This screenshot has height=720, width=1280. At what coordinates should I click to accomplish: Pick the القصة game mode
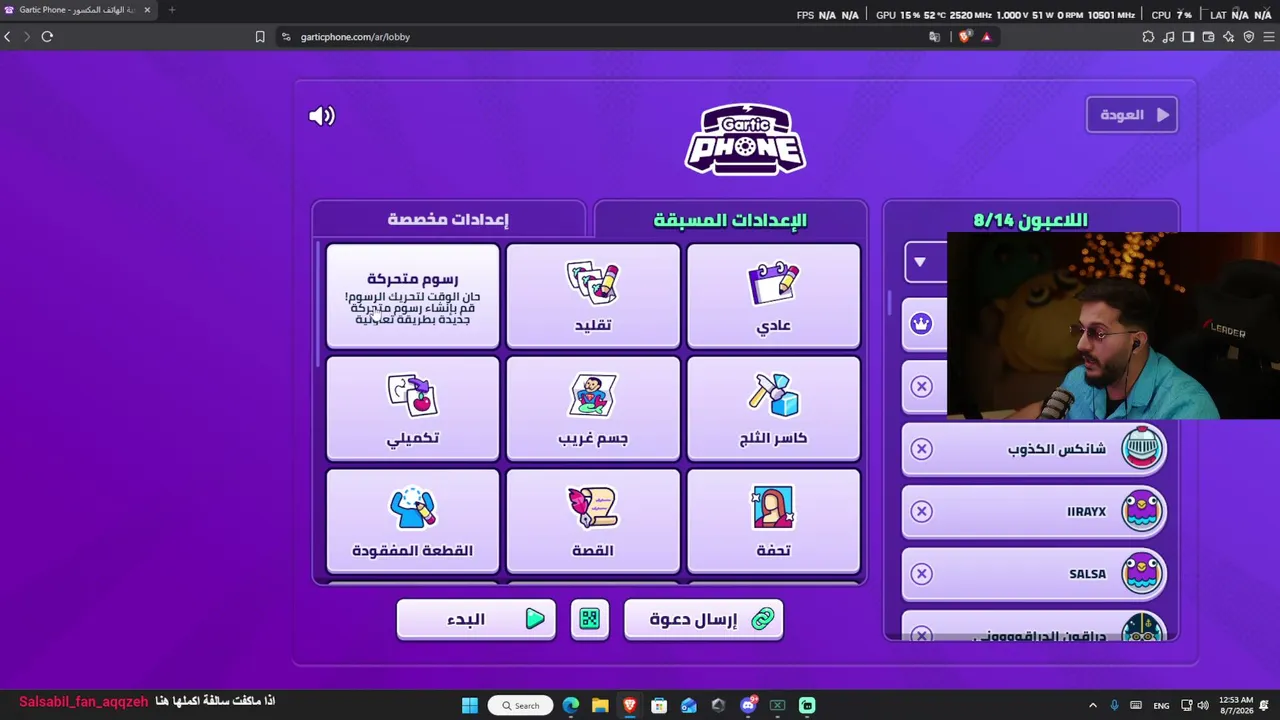click(593, 522)
